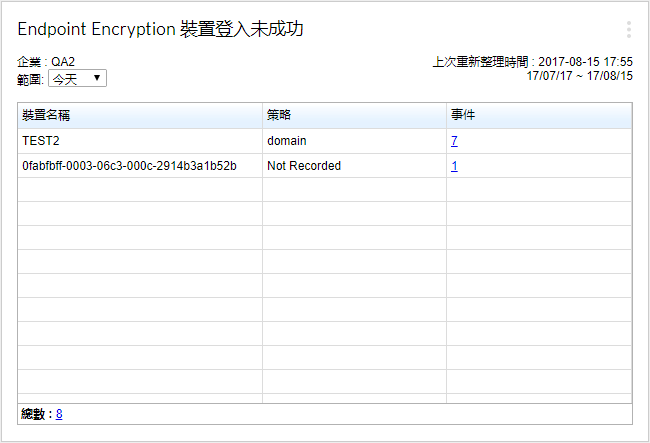650x443 pixels.
Task: Select the domain policy cell
Action: [x=287, y=141]
